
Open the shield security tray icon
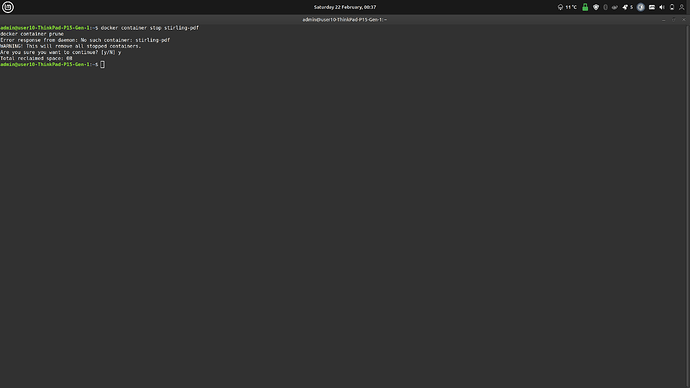coord(596,7)
